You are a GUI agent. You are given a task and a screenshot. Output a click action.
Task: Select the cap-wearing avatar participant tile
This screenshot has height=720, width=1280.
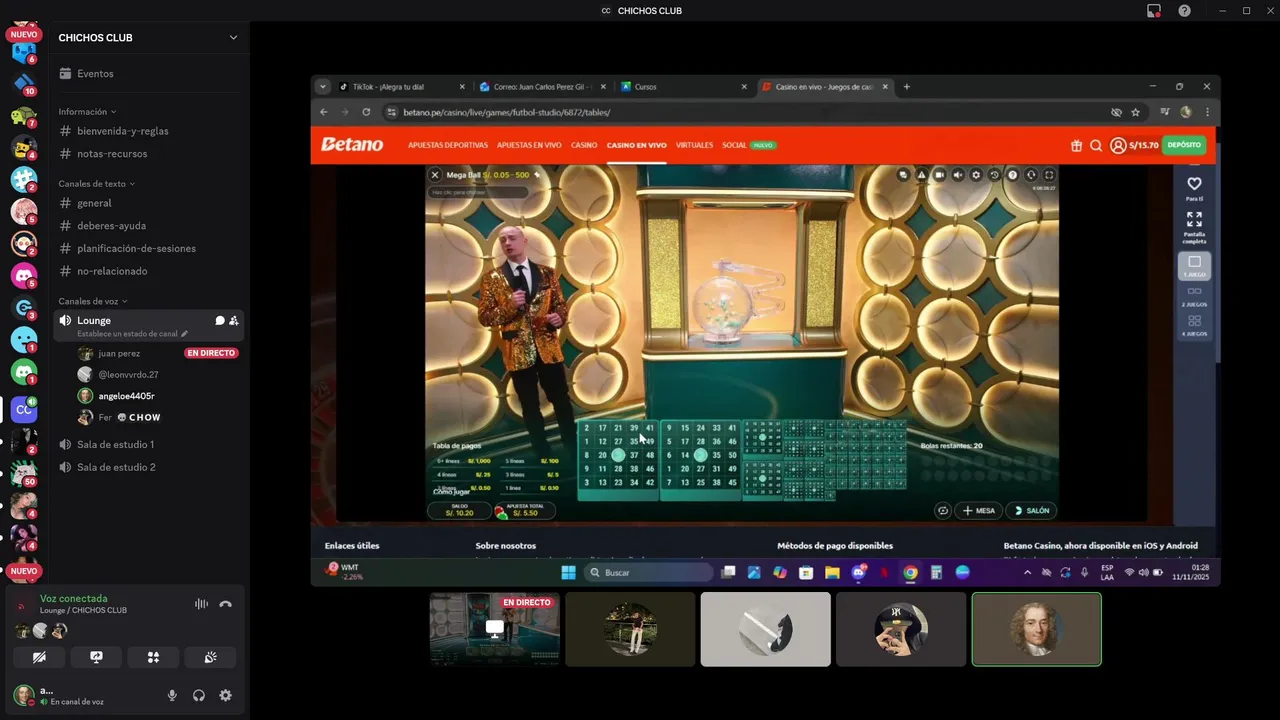(x=901, y=629)
